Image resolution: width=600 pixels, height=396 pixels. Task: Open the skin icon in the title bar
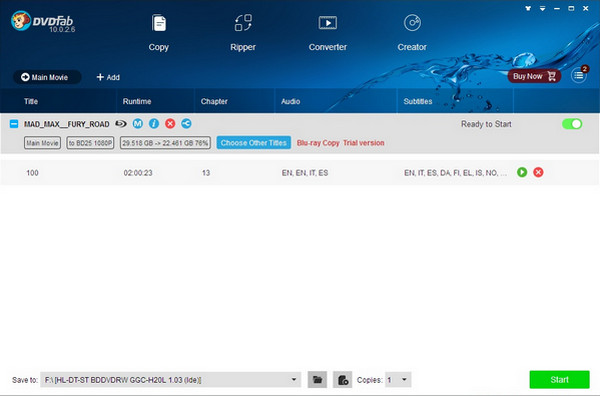point(528,8)
